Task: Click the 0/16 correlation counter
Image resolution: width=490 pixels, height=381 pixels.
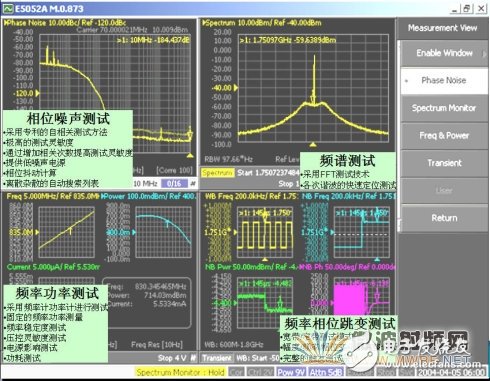Action: [x=174, y=184]
